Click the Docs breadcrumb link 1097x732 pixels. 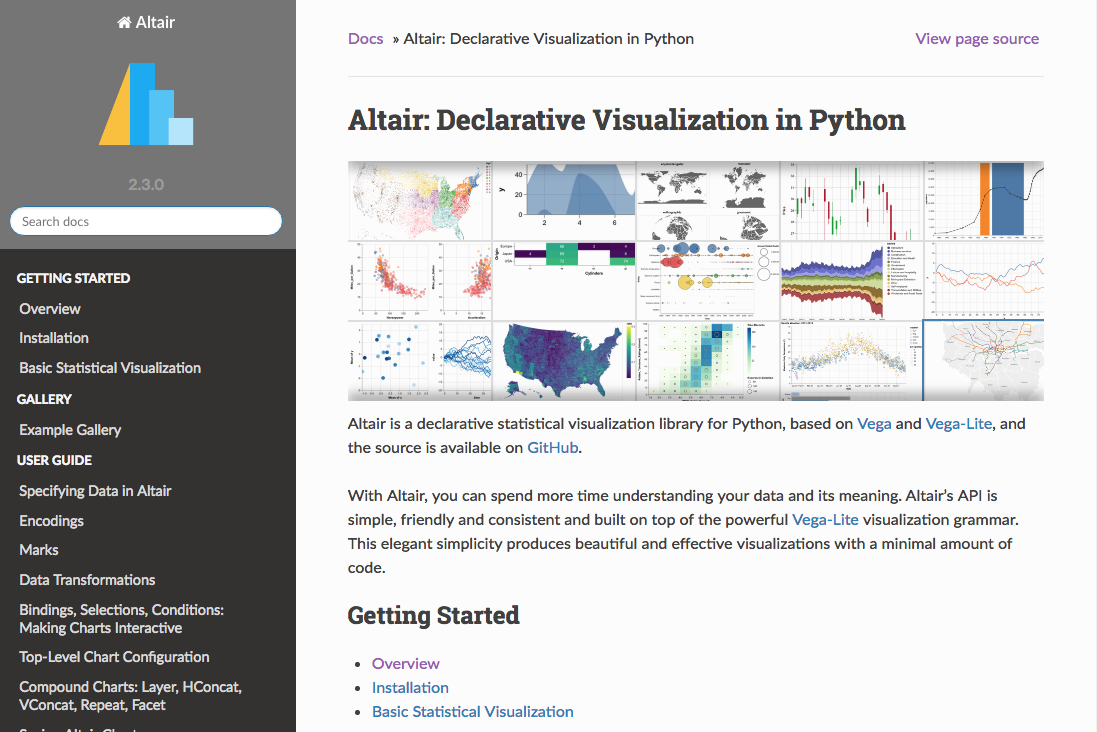(366, 38)
